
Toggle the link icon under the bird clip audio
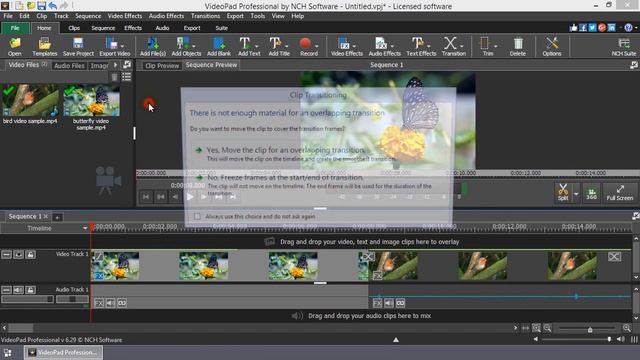pos(400,303)
